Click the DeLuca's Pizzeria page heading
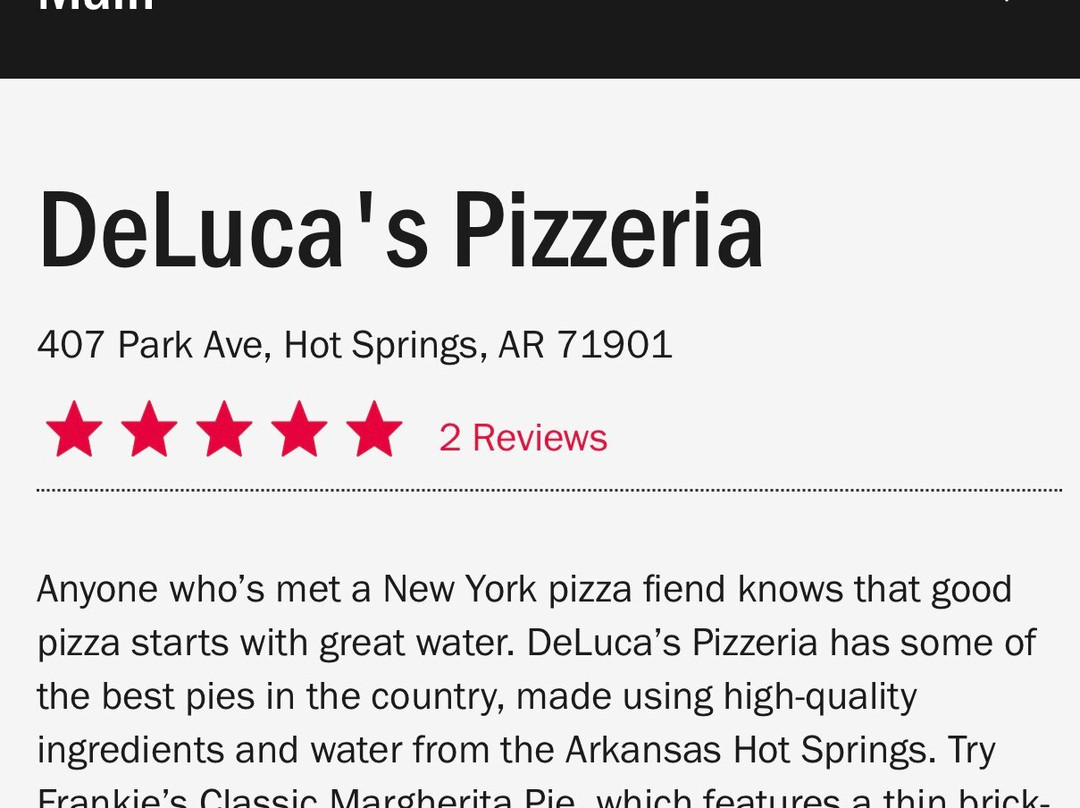Viewport: 1080px width, 808px height. point(400,232)
